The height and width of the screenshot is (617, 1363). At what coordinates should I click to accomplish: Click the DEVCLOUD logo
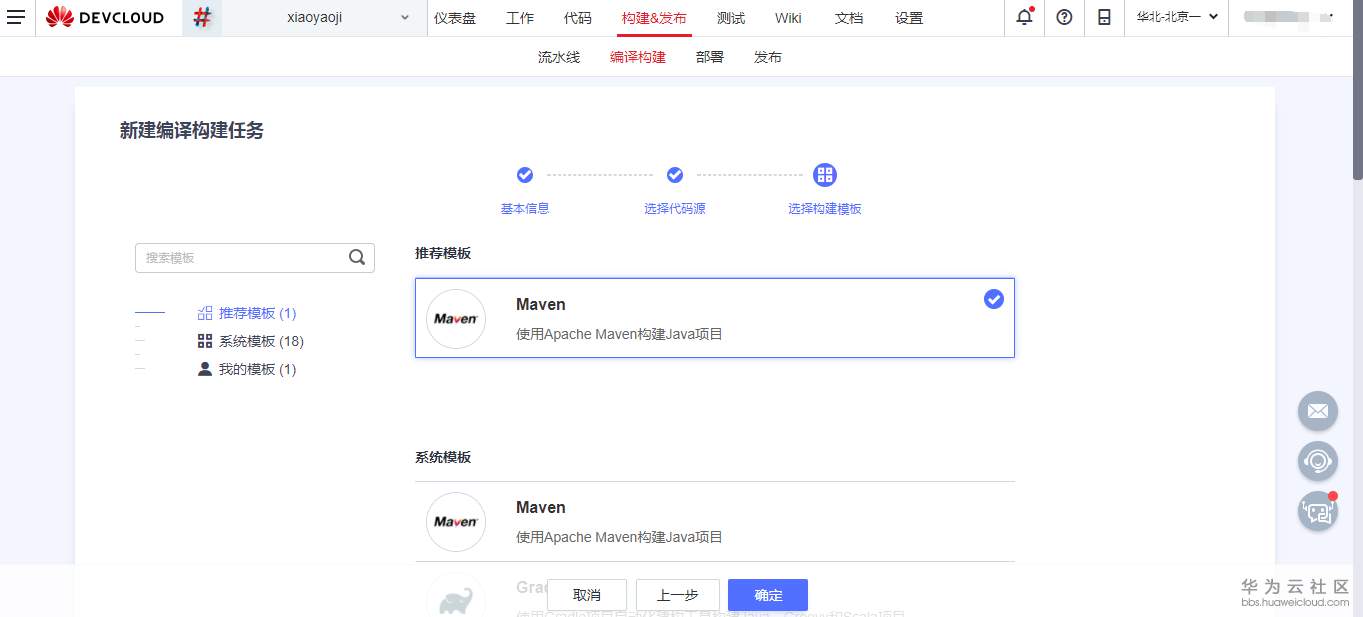coord(104,17)
